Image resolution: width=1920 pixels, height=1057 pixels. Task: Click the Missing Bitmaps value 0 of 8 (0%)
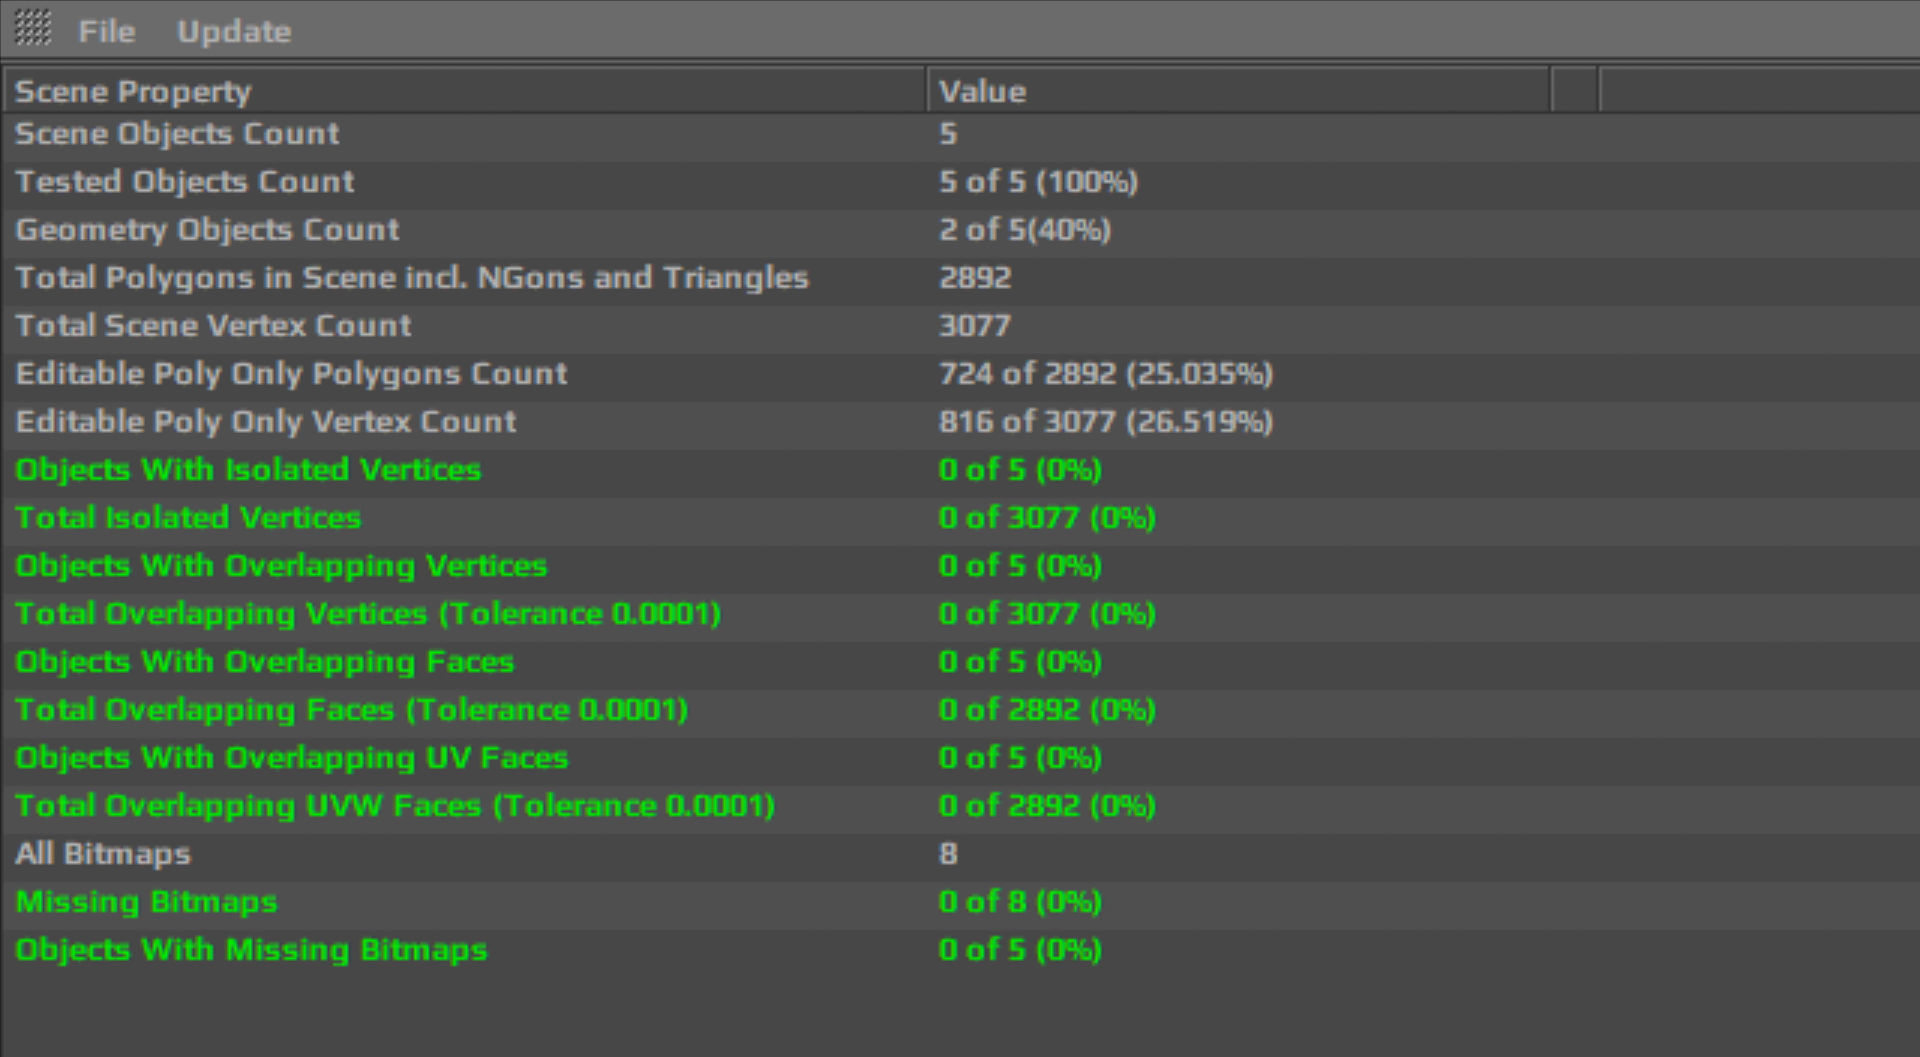(x=1020, y=902)
